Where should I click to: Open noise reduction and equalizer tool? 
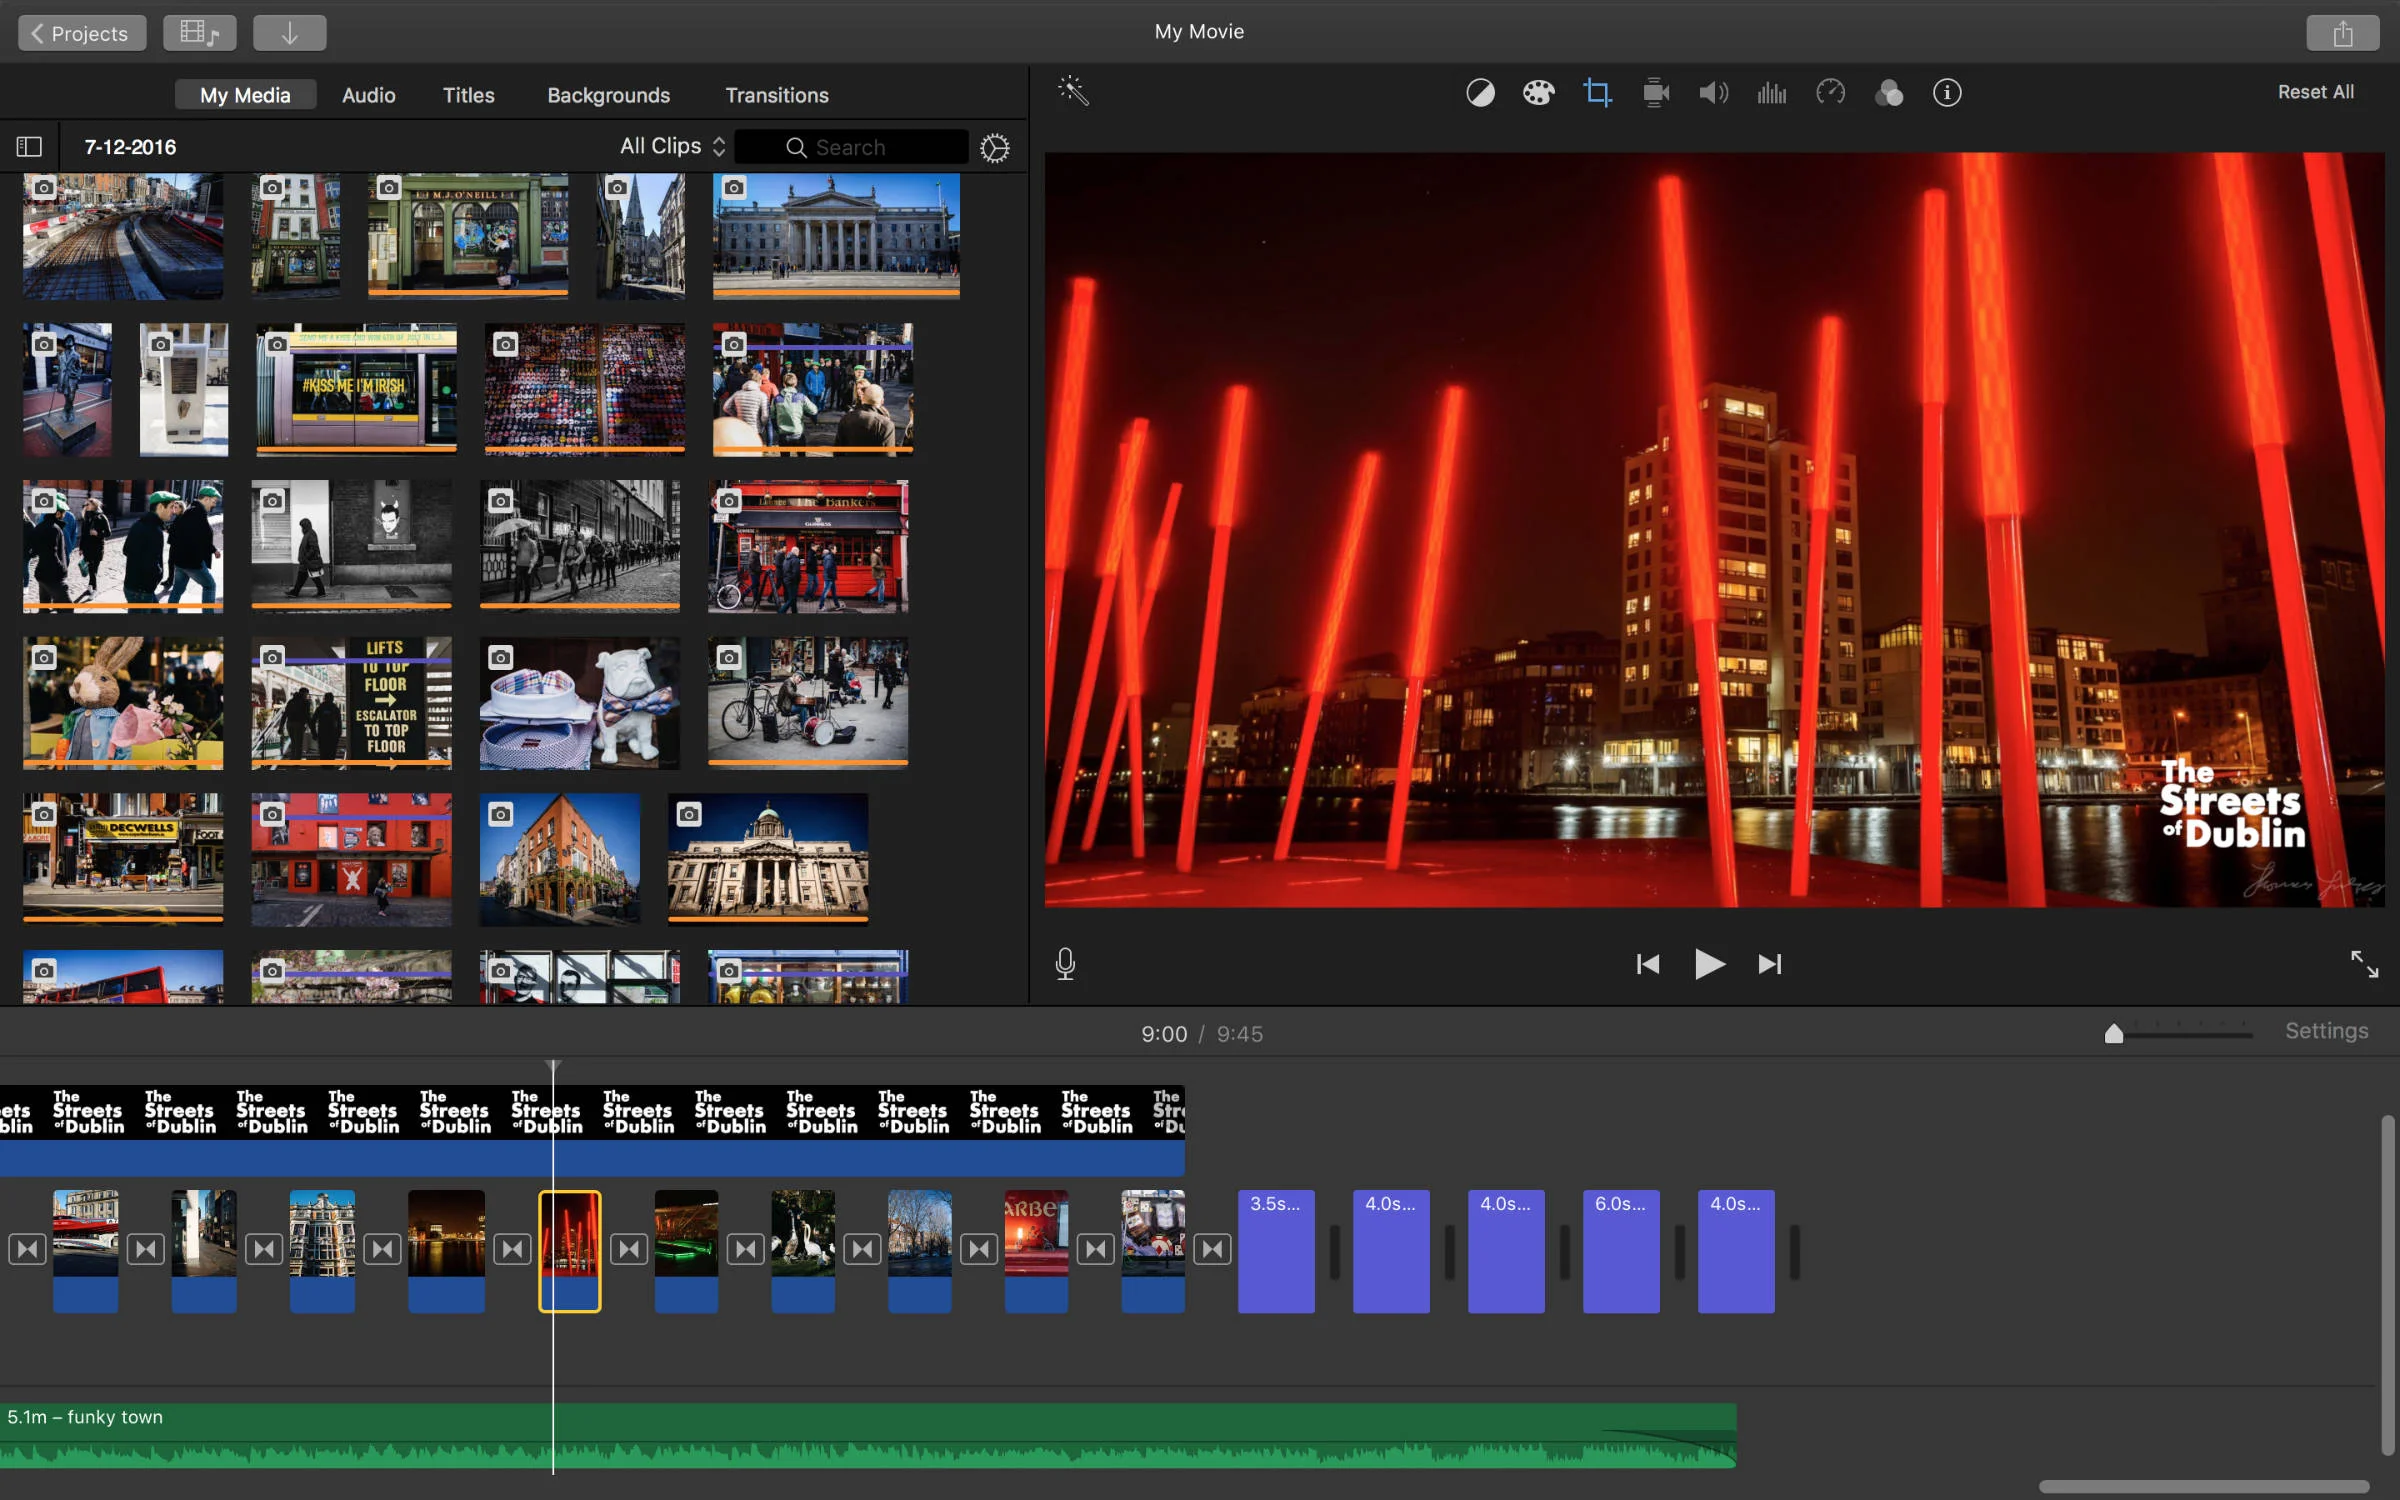(x=1771, y=93)
